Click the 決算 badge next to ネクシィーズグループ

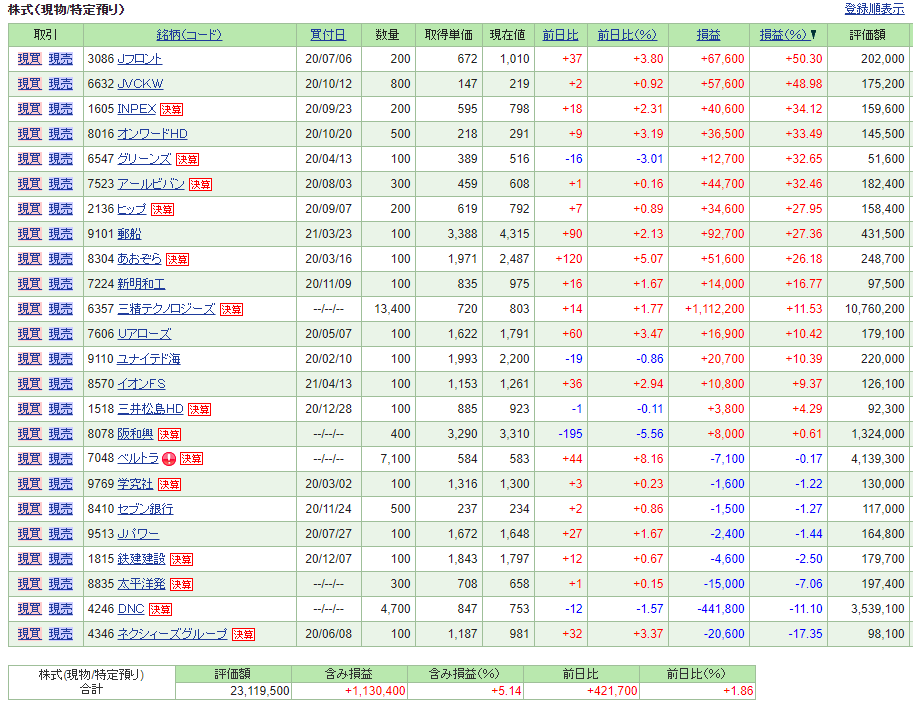pyautogui.click(x=243, y=635)
